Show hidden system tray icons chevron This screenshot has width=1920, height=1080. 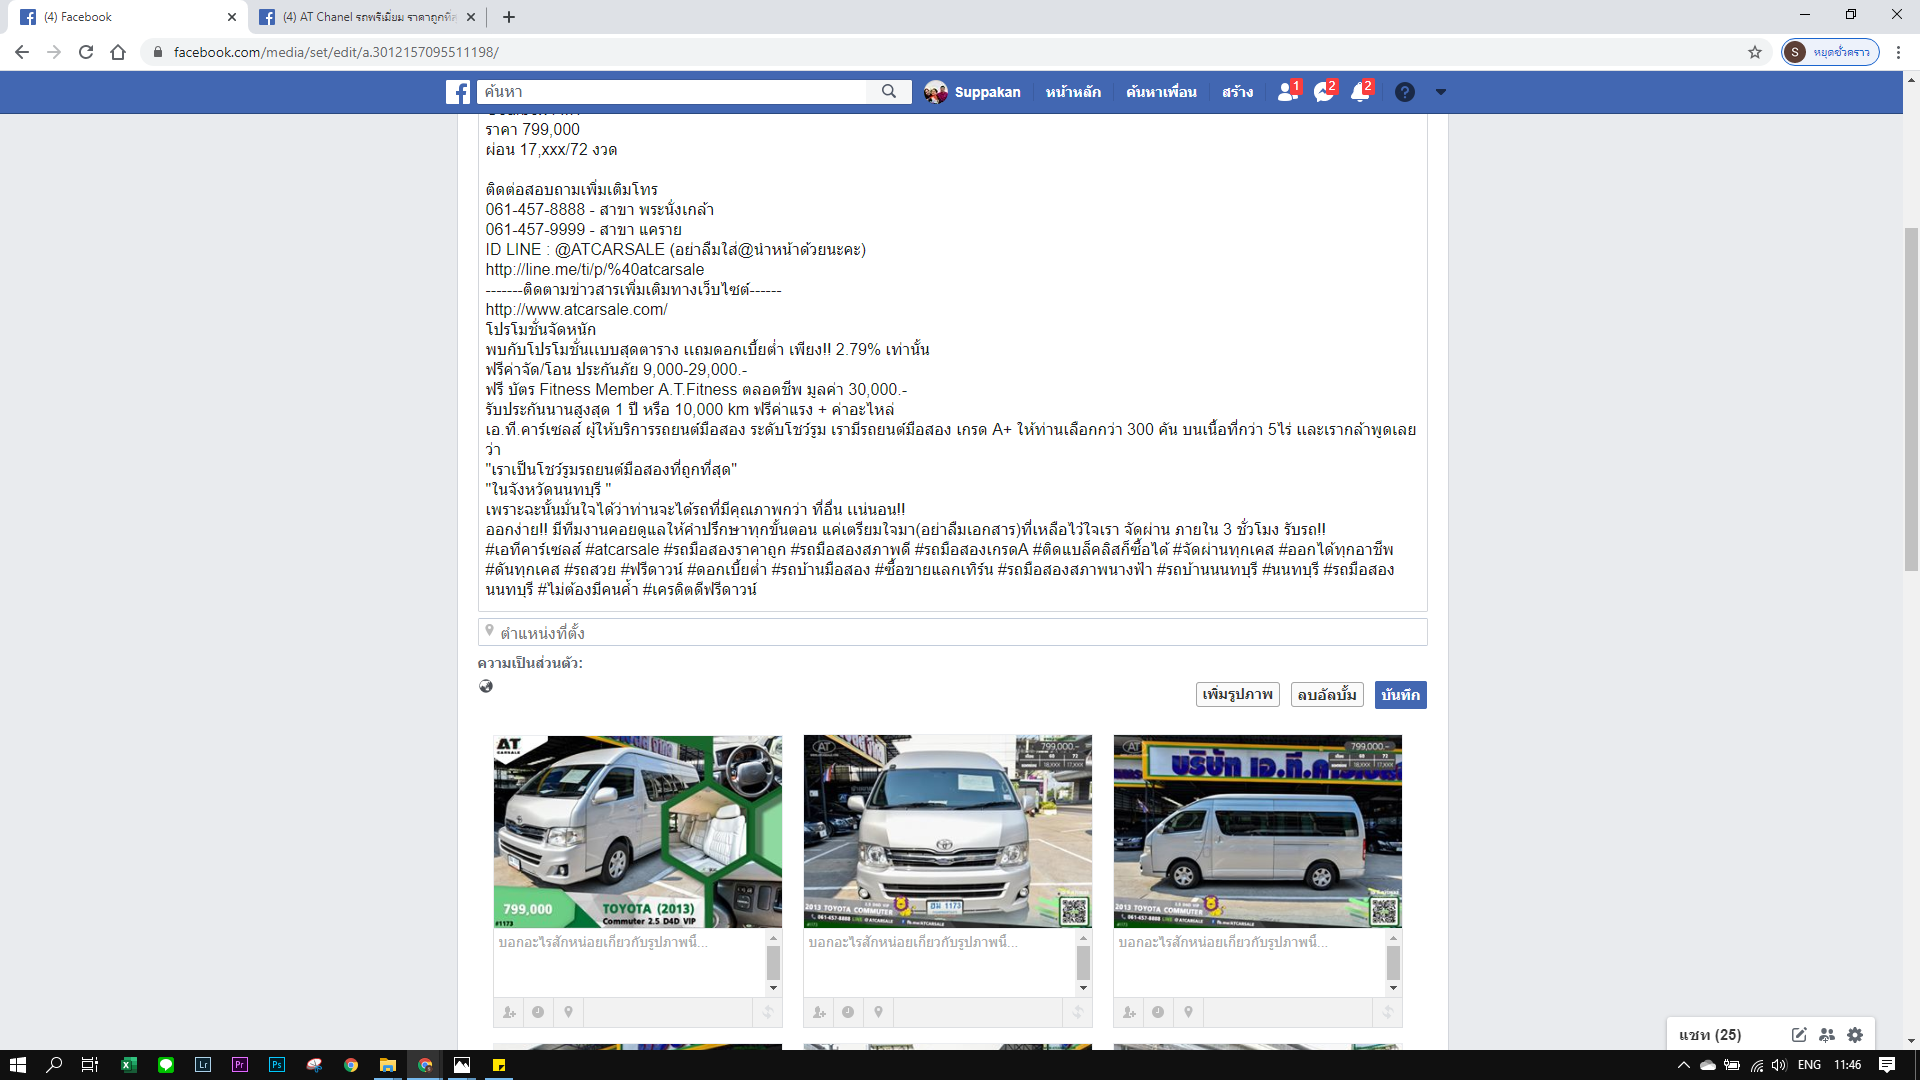pyautogui.click(x=1683, y=1065)
